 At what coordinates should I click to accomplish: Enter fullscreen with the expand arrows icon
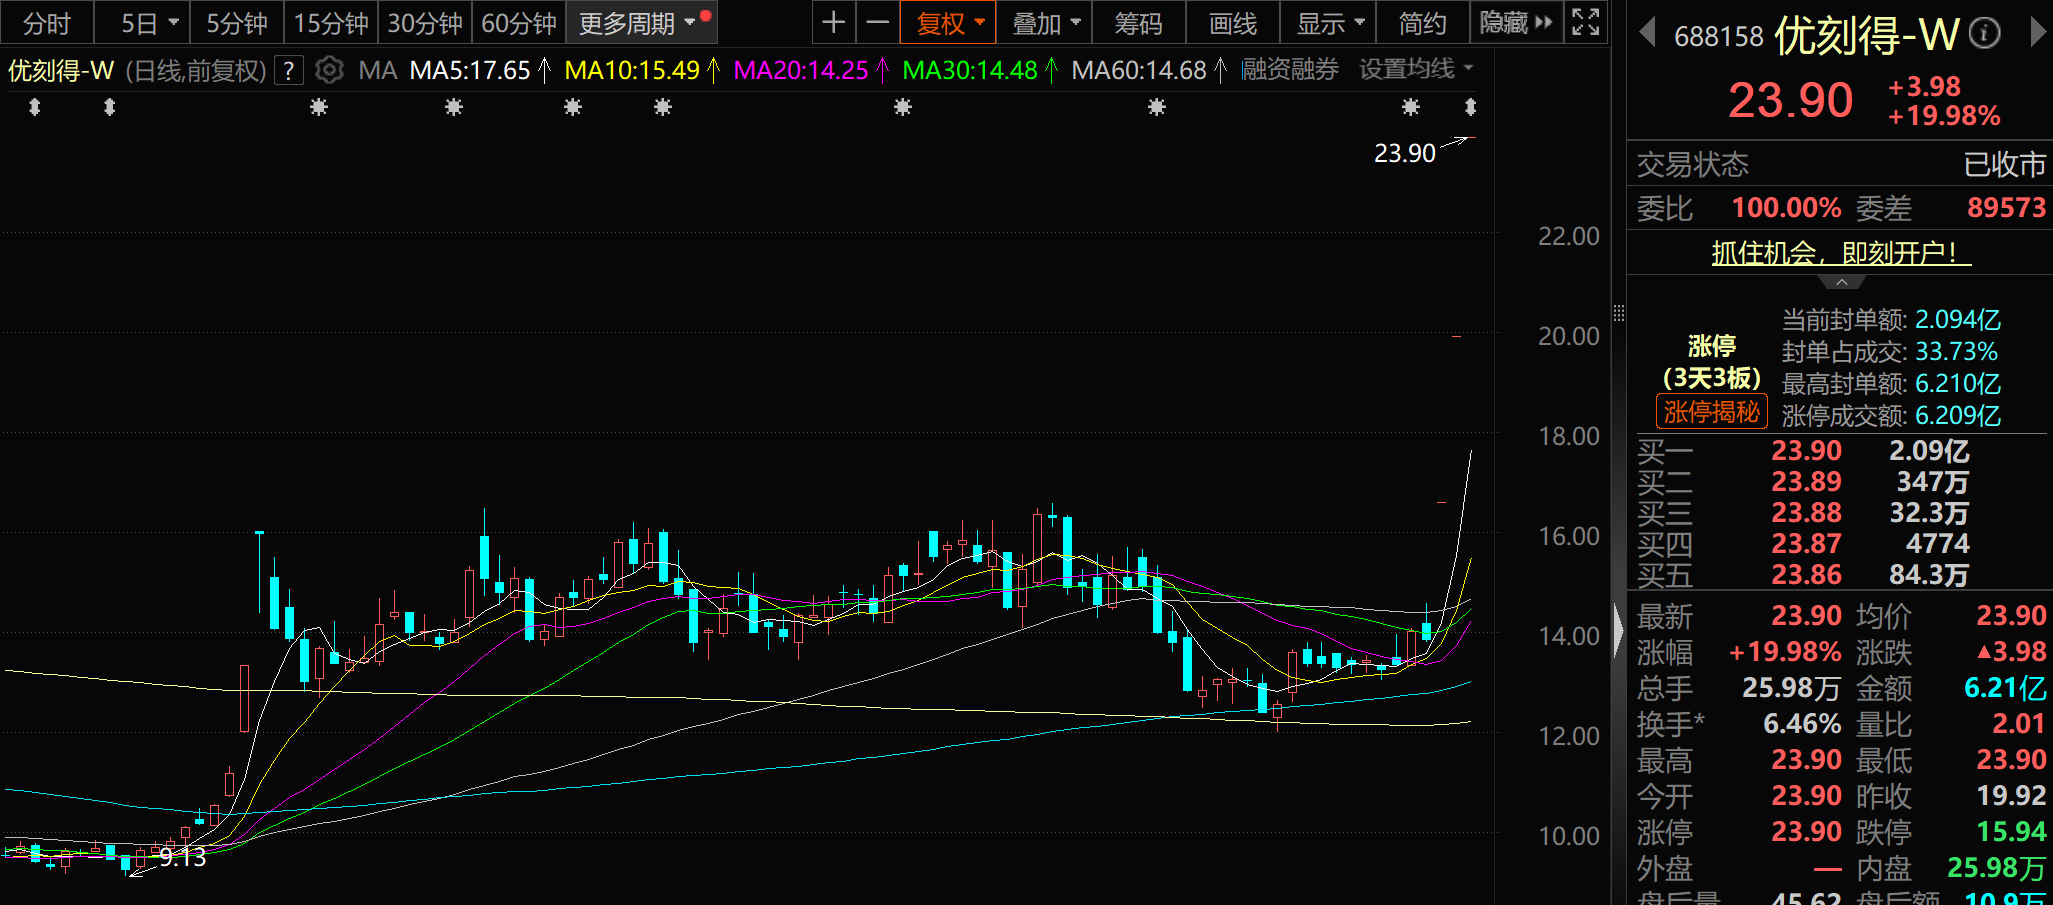pos(1585,22)
